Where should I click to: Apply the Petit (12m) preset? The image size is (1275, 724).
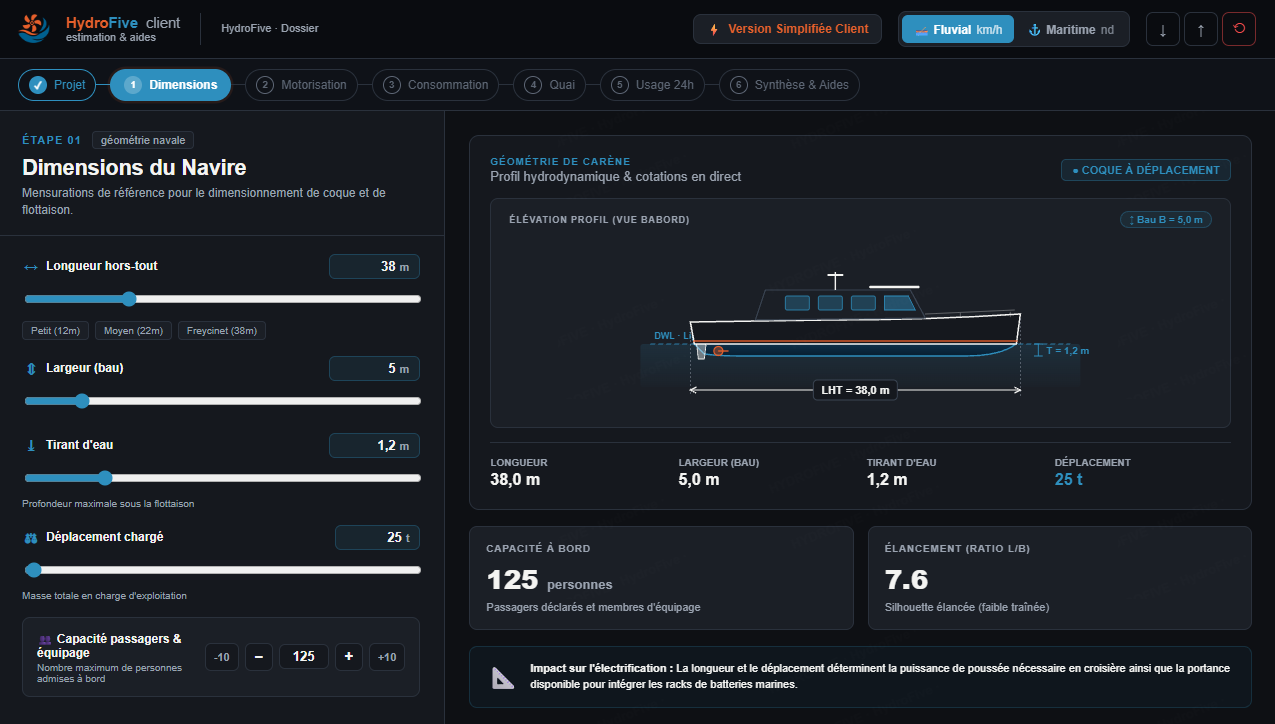coord(56,331)
